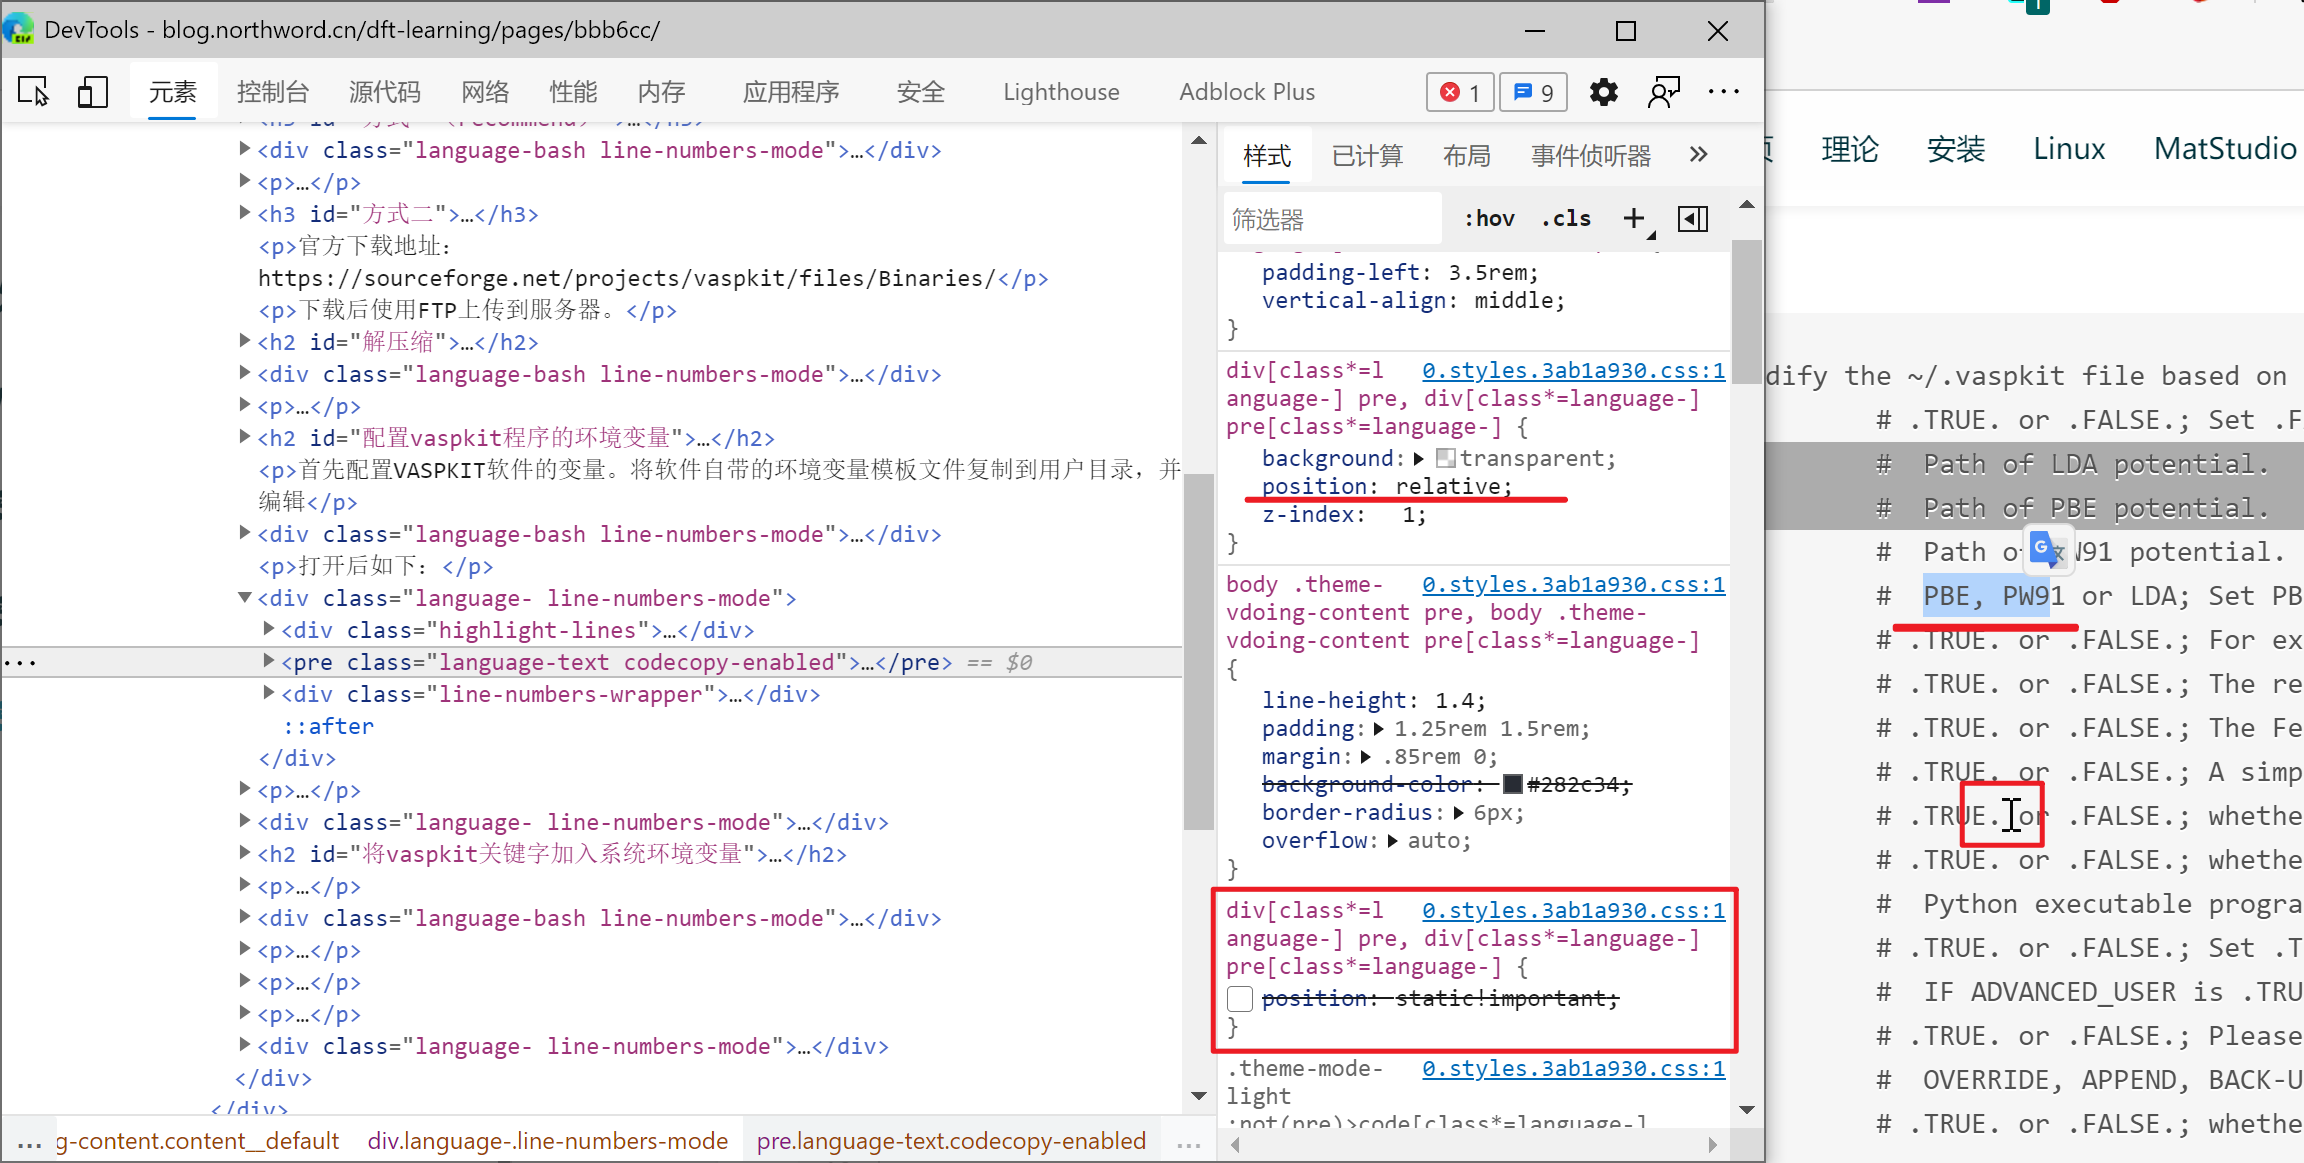Open the 网络 Network panel tab

[486, 91]
